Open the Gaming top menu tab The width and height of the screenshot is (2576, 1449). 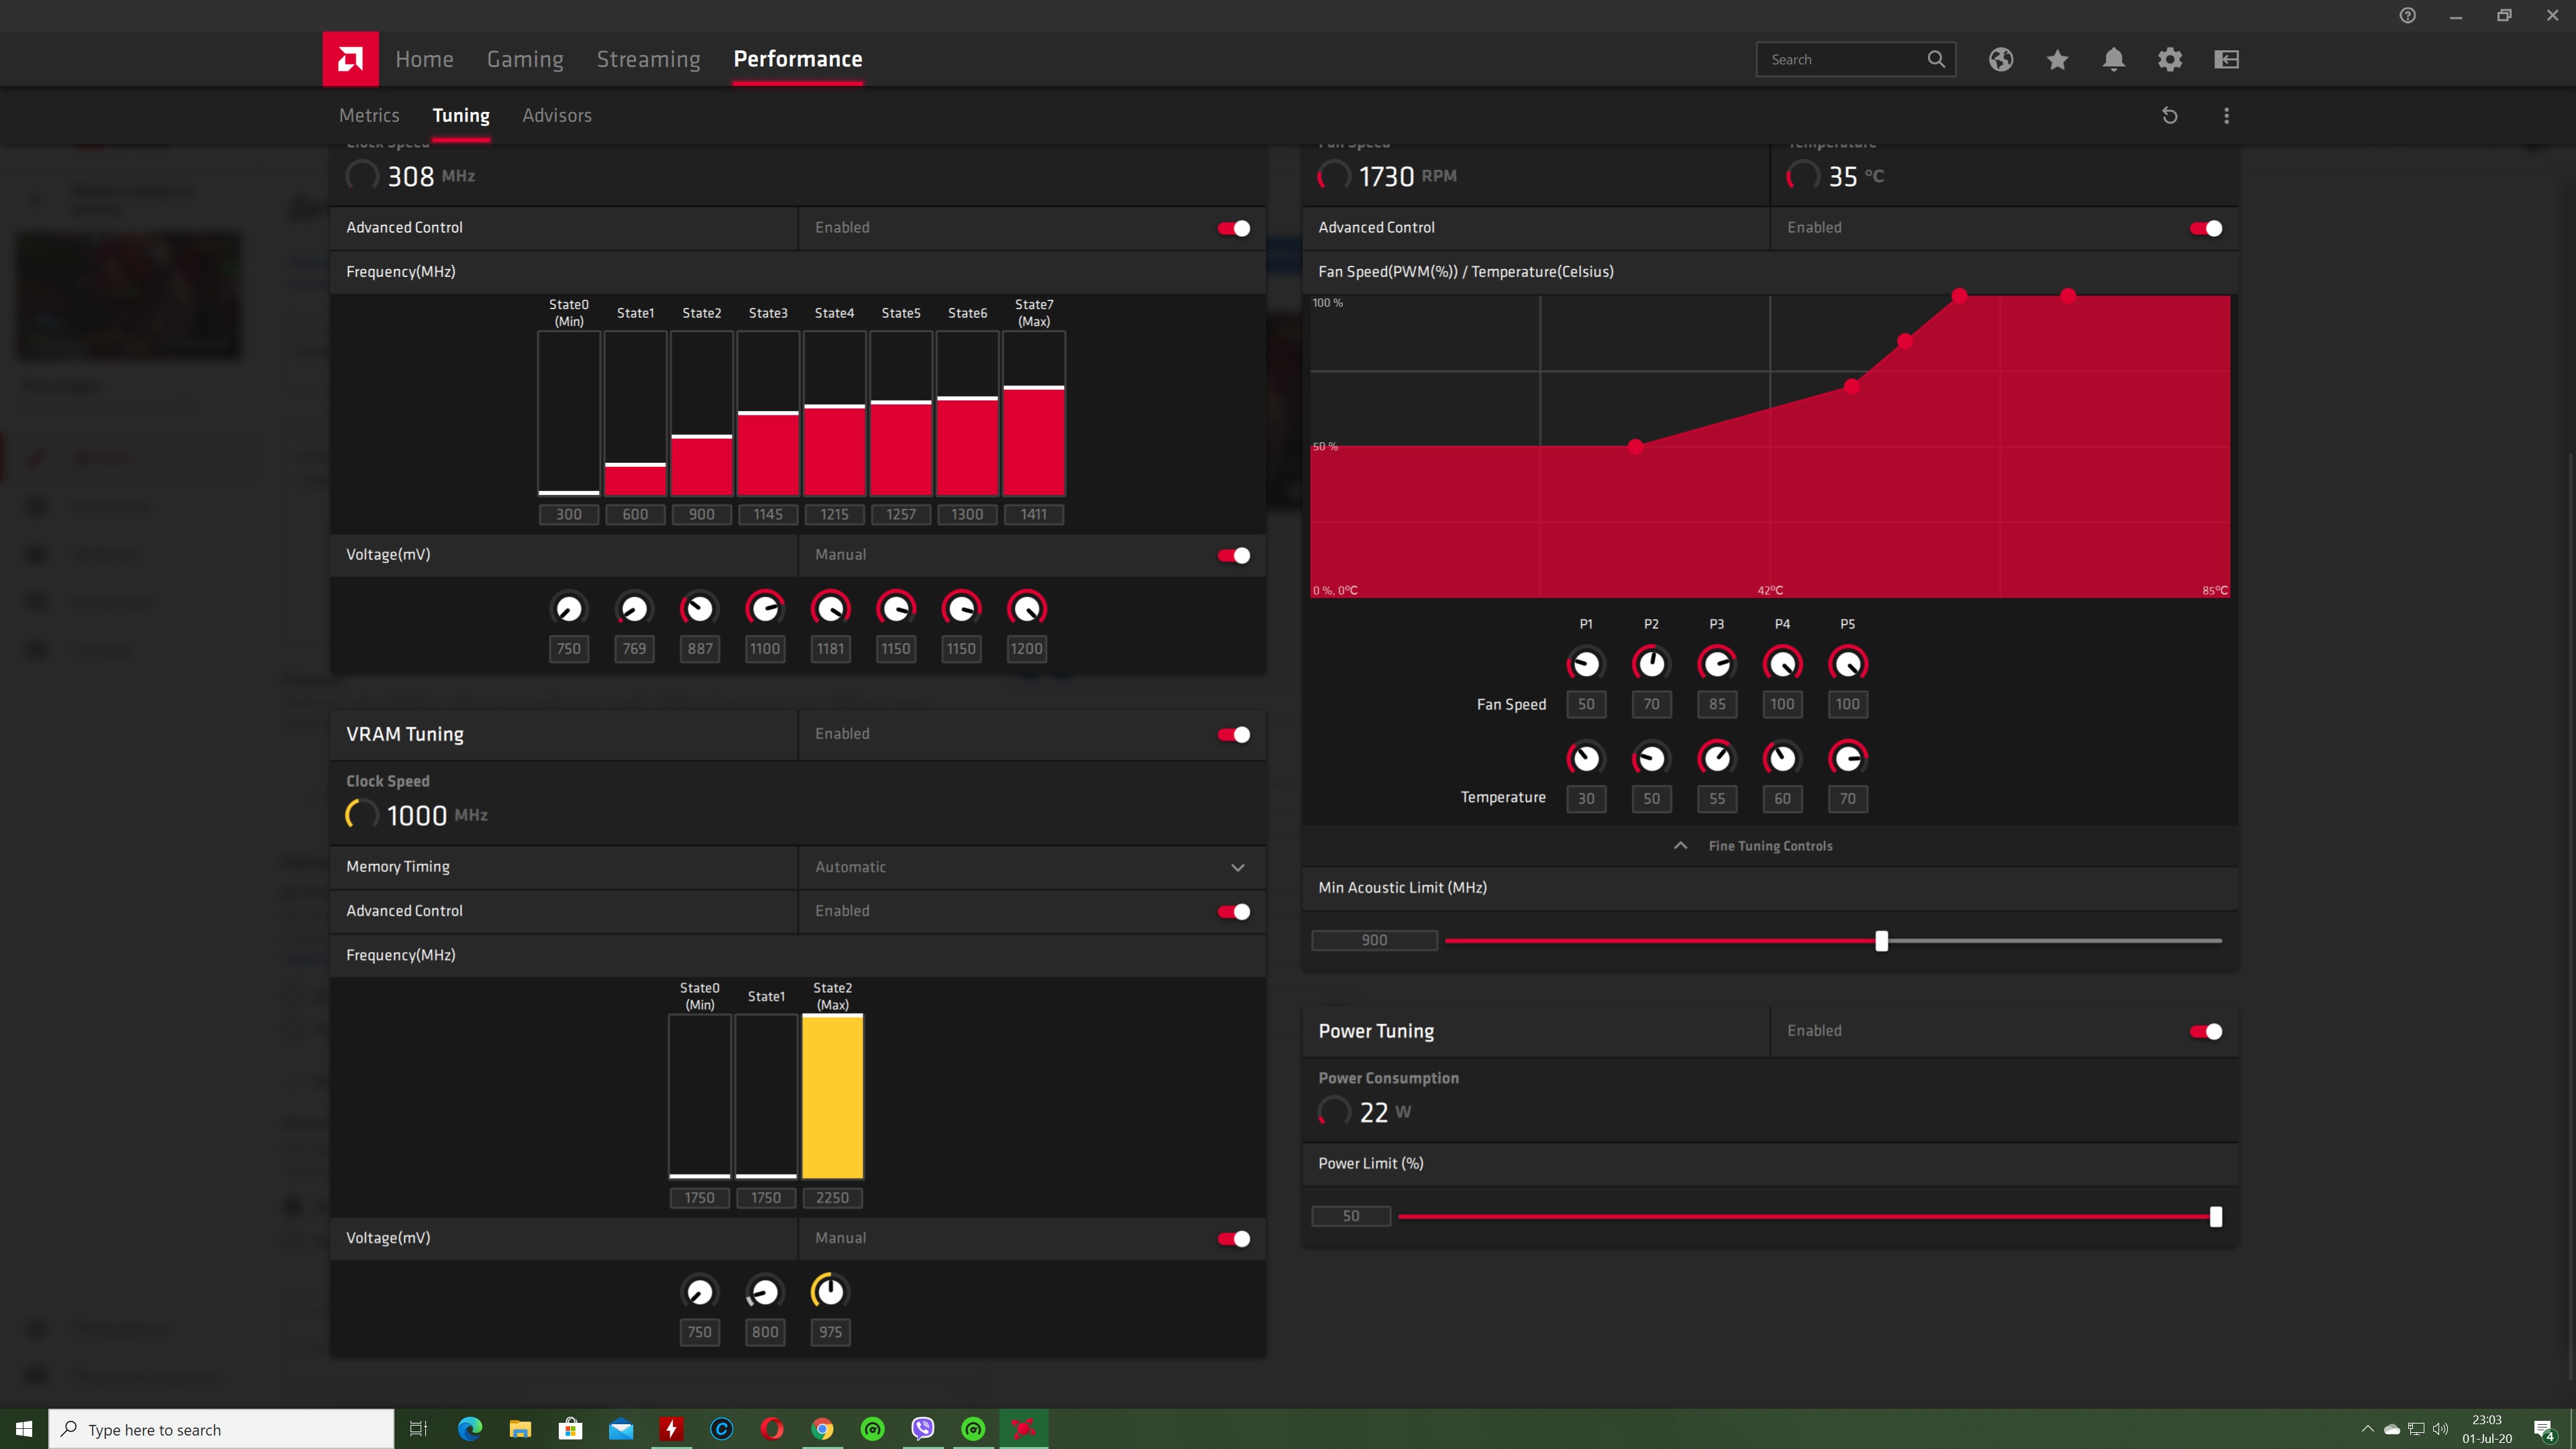525,59
